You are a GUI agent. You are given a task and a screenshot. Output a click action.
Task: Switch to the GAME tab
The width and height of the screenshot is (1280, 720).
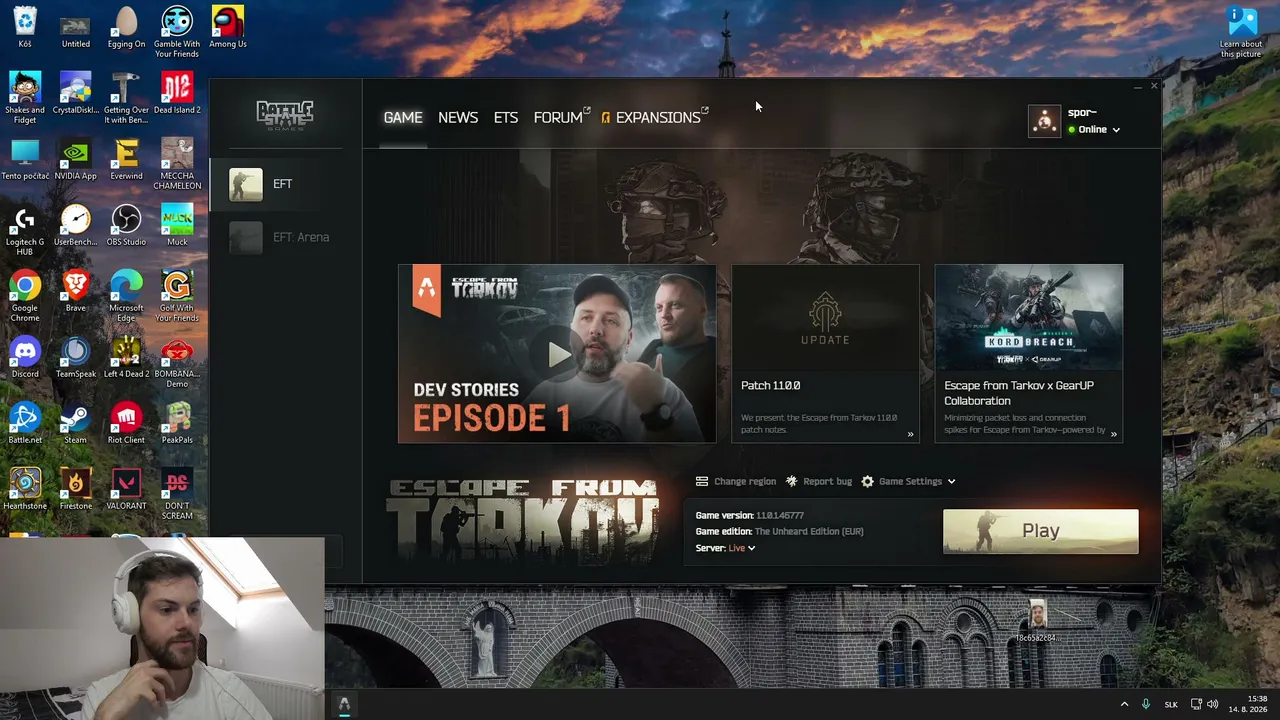tap(403, 118)
